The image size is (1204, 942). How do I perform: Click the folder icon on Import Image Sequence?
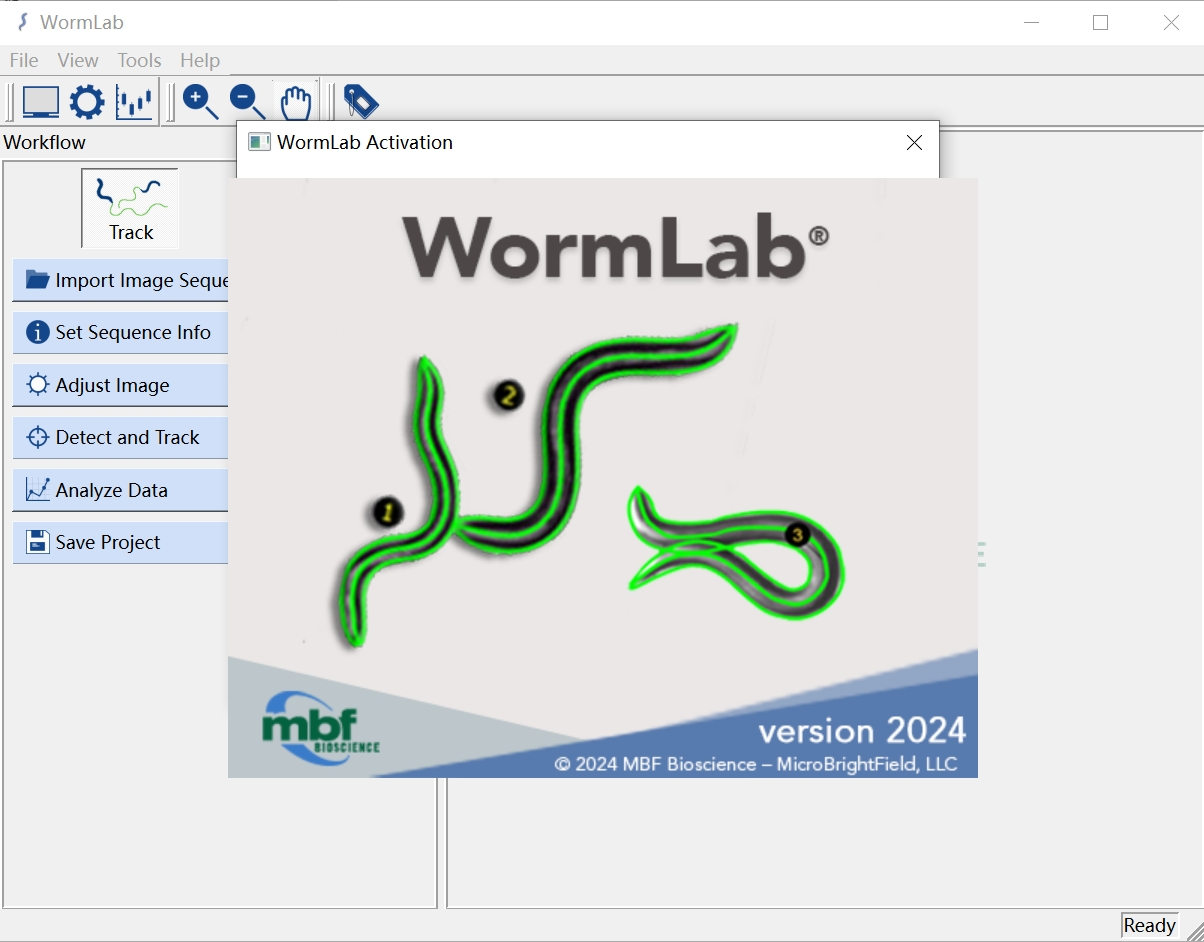[37, 280]
